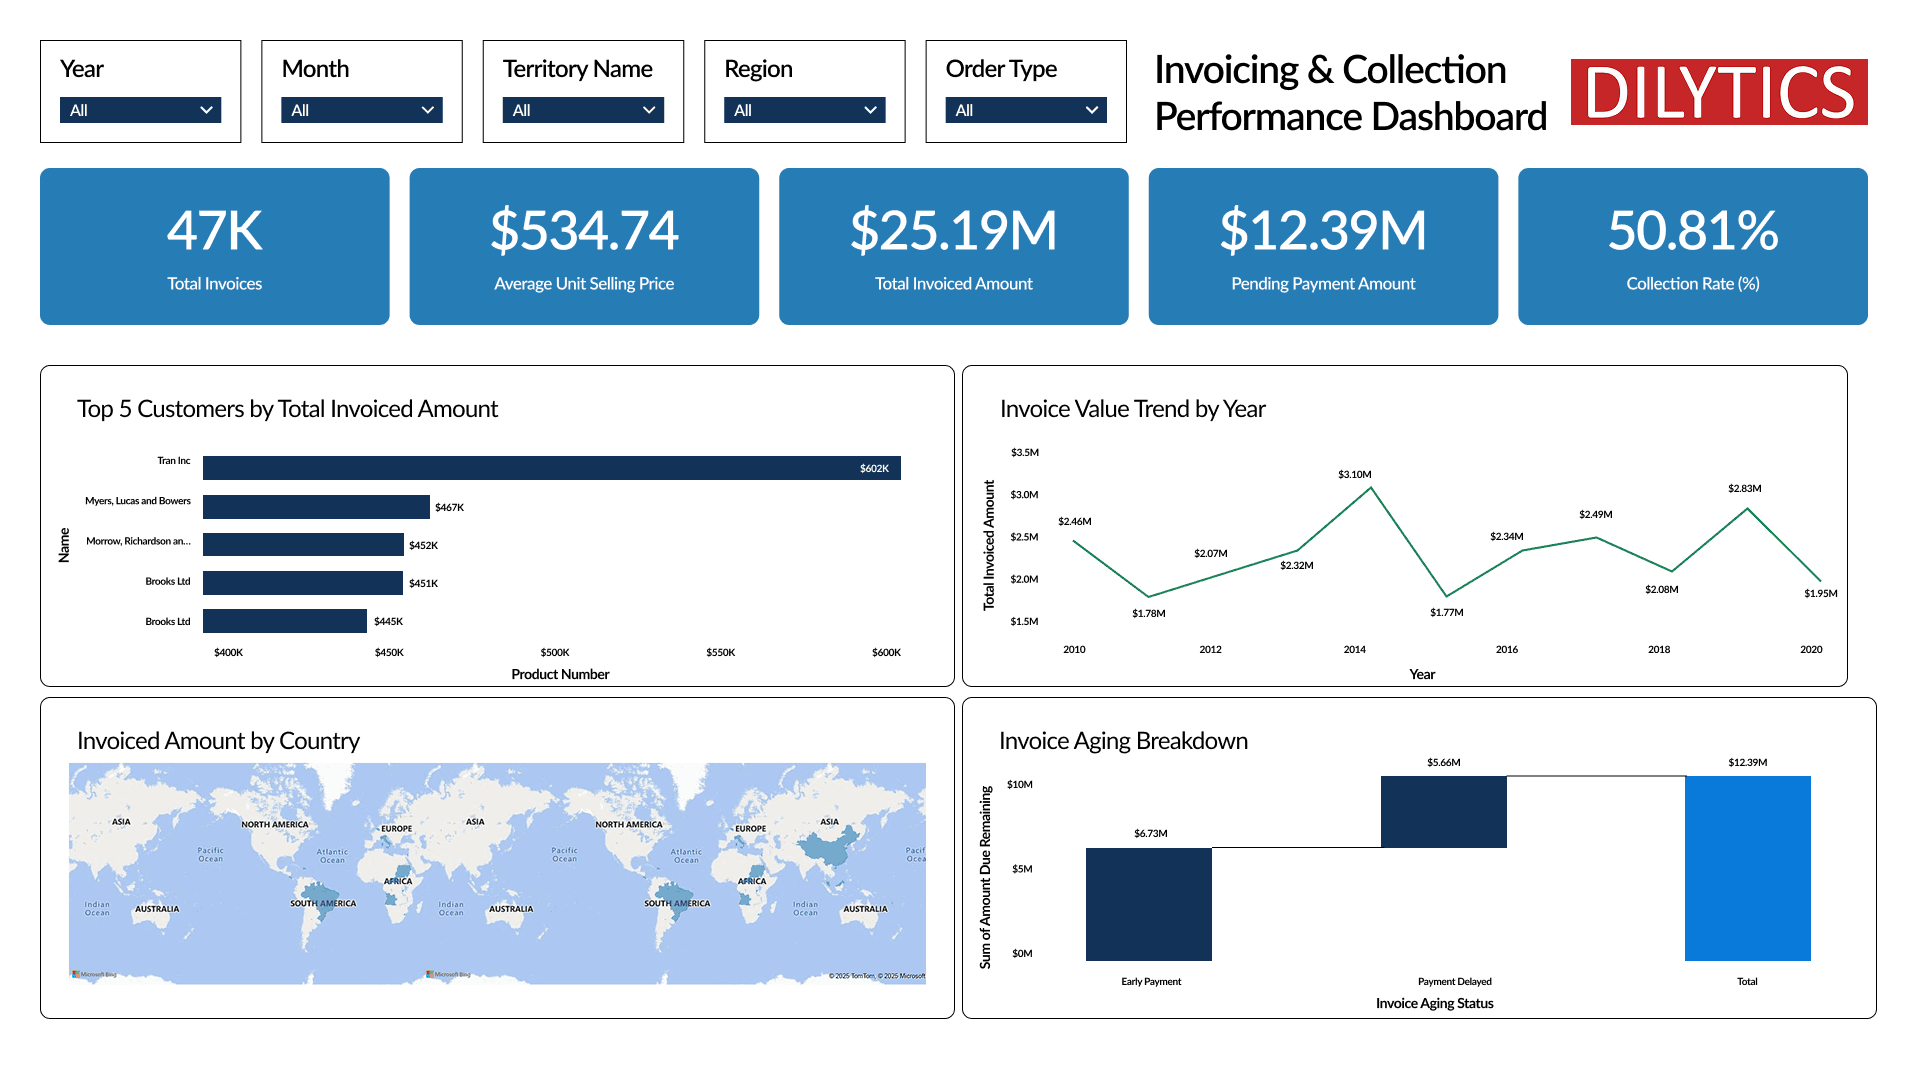
Task: Select the light blue Total waterfall bar
Action: tap(1747, 868)
